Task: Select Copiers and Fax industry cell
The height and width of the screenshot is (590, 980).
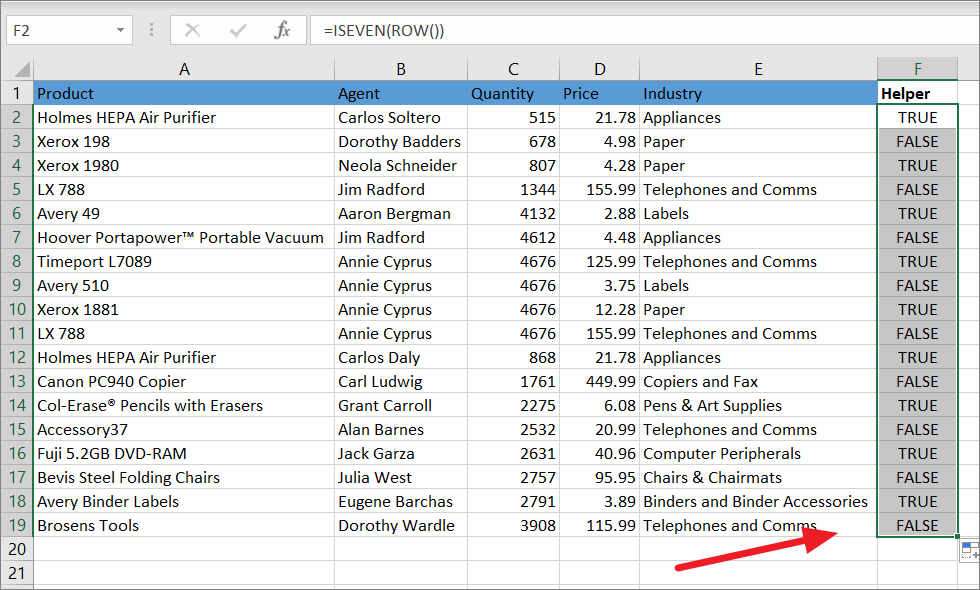Action: click(758, 381)
